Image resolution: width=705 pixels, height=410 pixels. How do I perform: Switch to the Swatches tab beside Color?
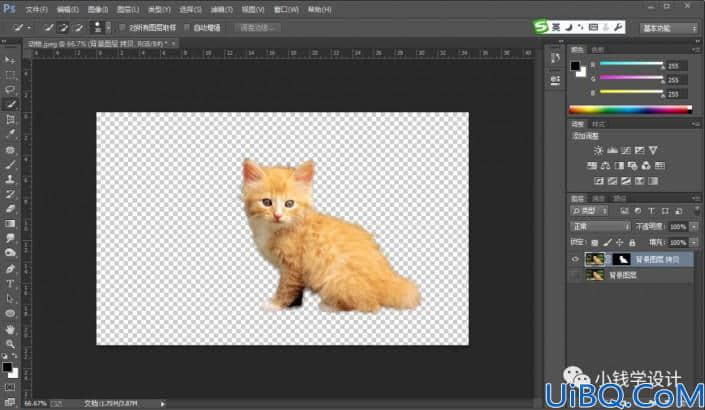[x=598, y=50]
